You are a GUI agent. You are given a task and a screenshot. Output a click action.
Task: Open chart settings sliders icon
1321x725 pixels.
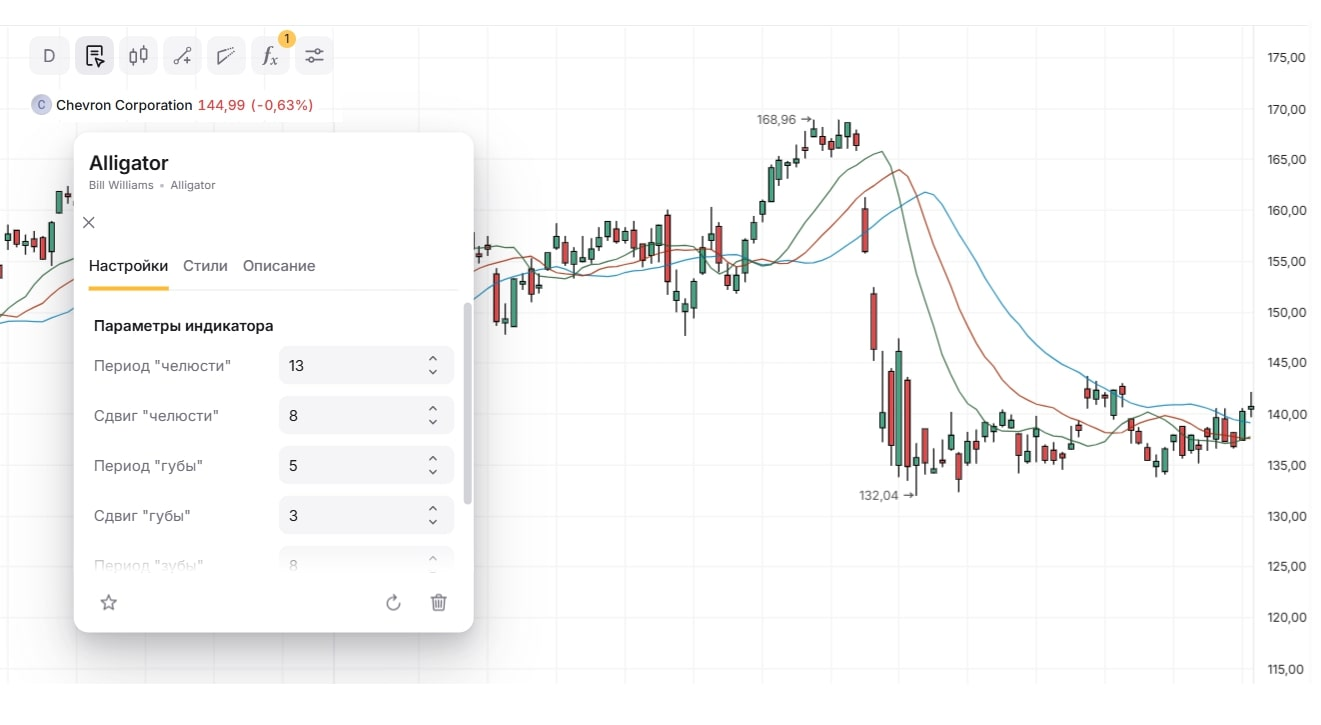314,56
